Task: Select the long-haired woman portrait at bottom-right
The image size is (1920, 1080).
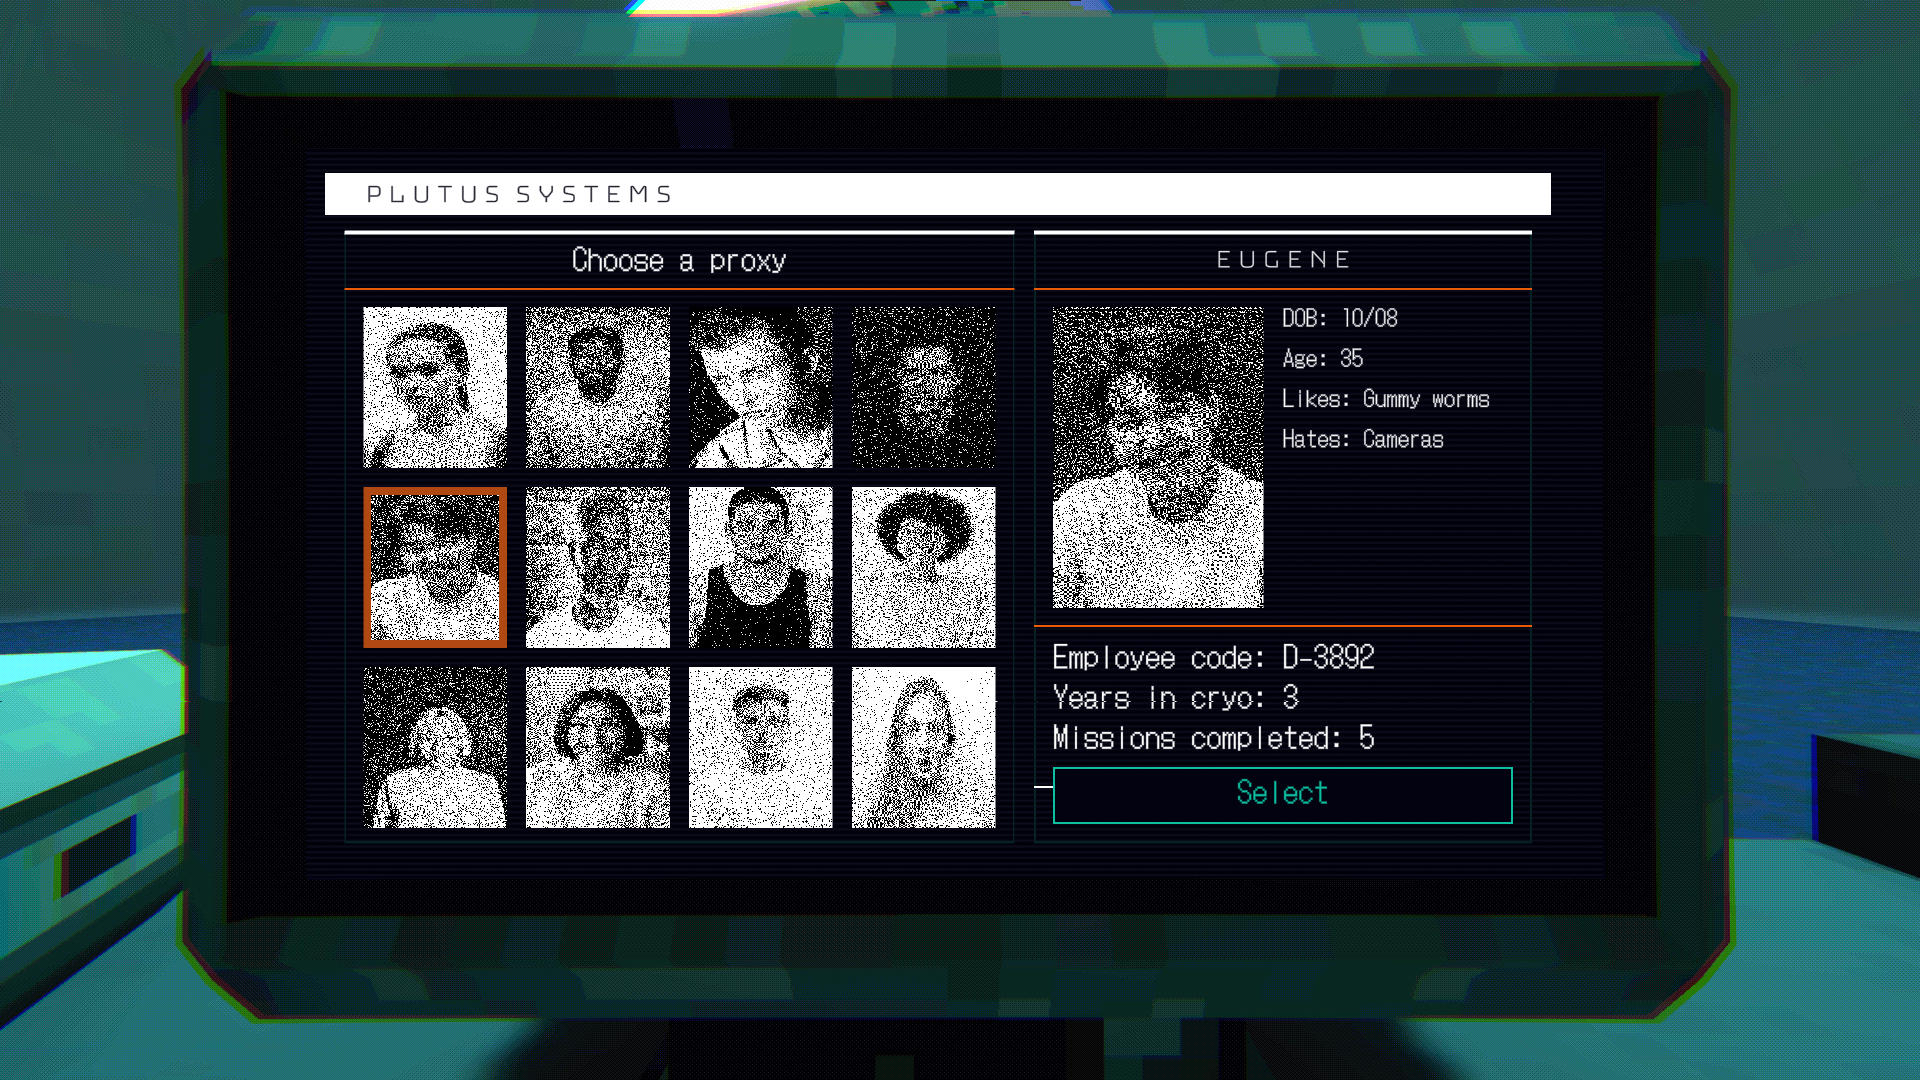Action: click(x=923, y=747)
